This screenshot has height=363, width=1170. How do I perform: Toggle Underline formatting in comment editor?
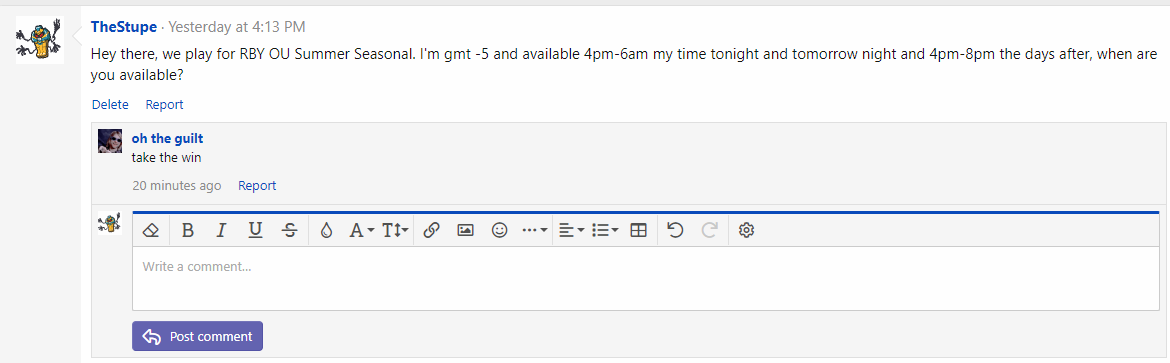click(x=255, y=231)
